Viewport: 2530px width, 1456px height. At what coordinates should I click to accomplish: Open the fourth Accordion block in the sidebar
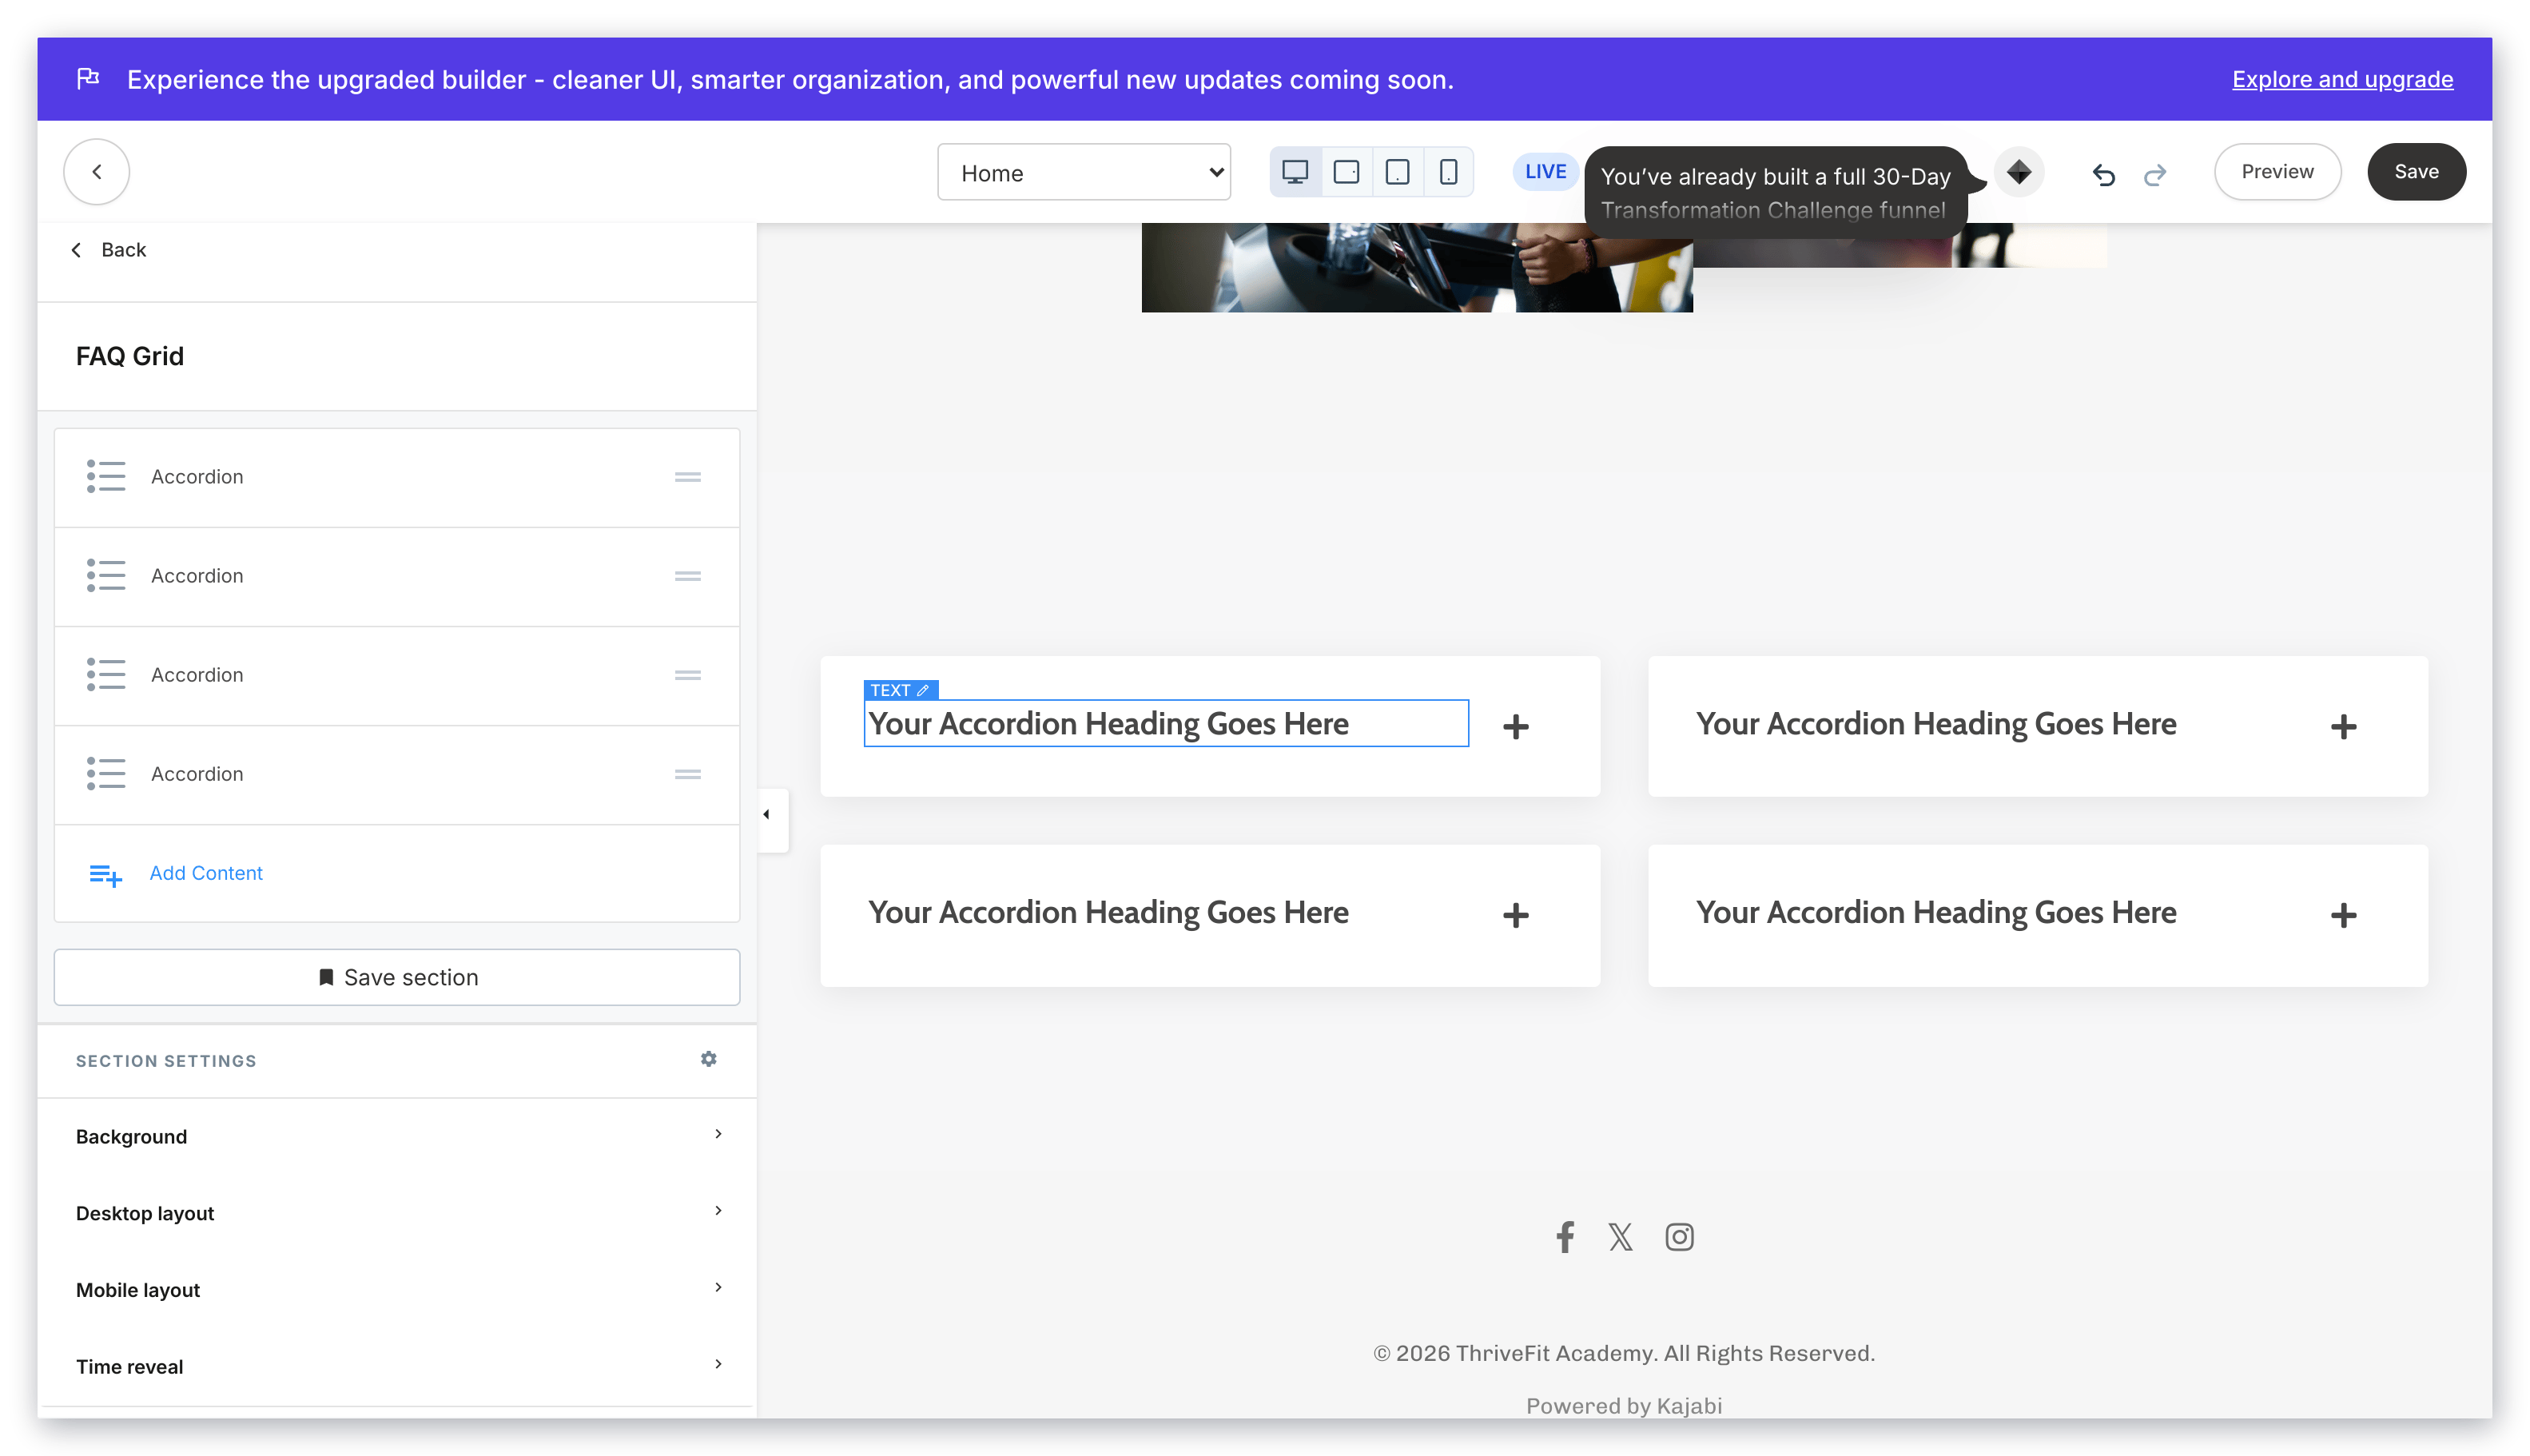click(x=397, y=774)
